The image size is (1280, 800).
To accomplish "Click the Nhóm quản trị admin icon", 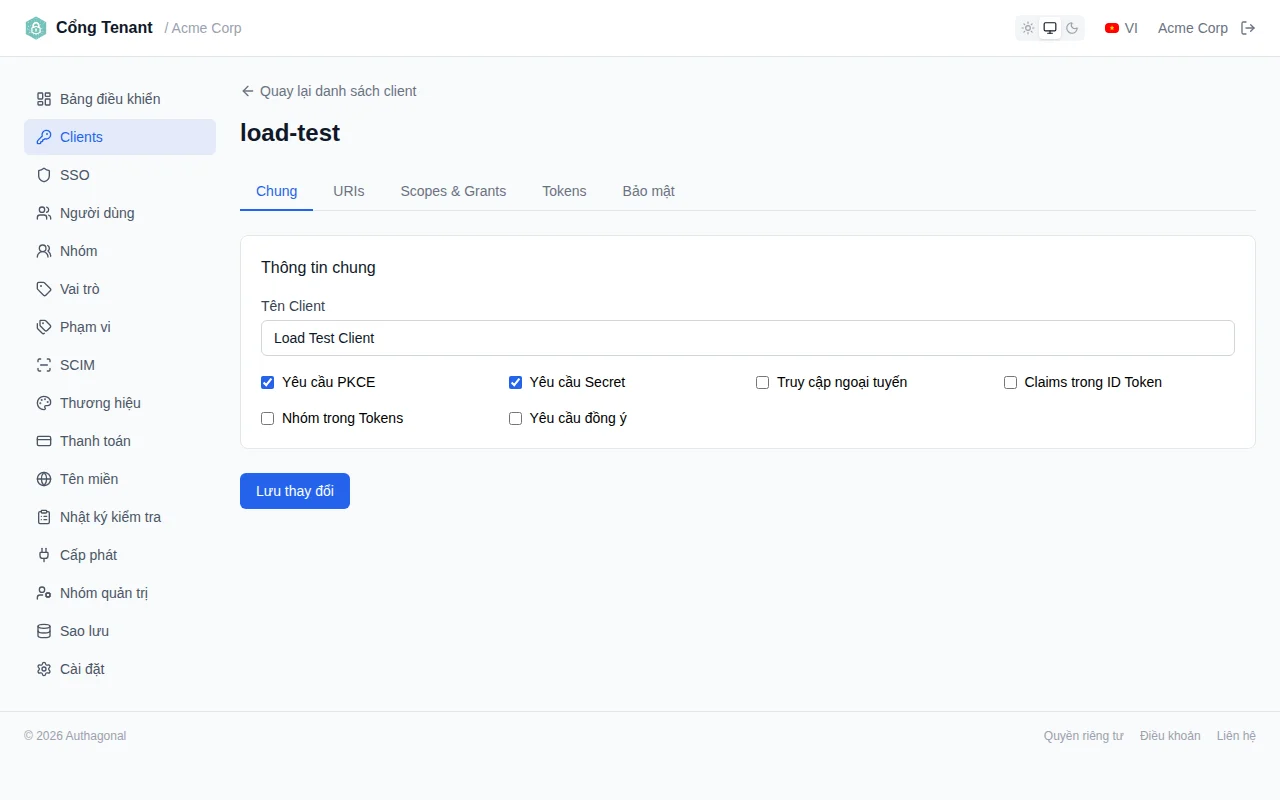I will pyautogui.click(x=44, y=593).
